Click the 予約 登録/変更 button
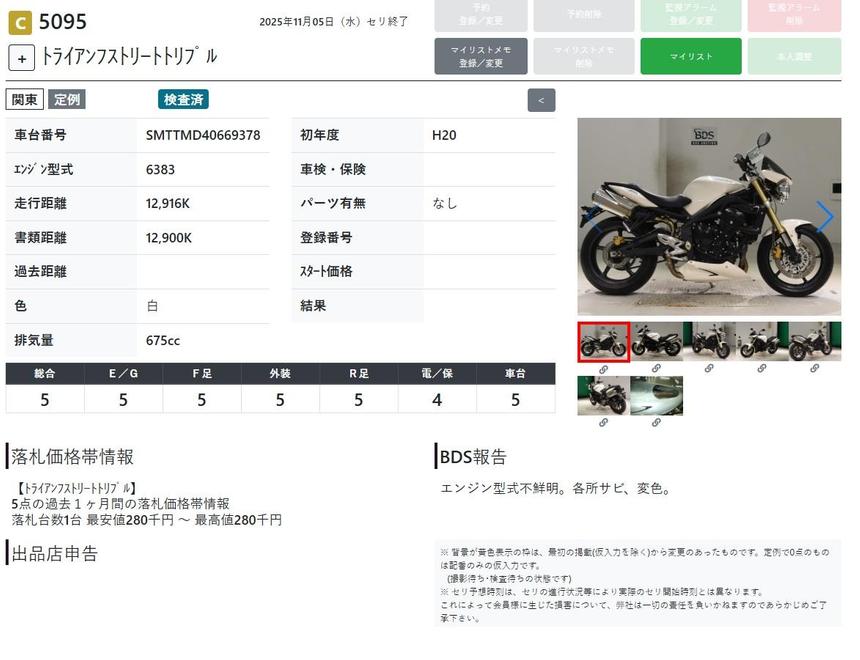The width and height of the screenshot is (860, 660). coord(481,14)
